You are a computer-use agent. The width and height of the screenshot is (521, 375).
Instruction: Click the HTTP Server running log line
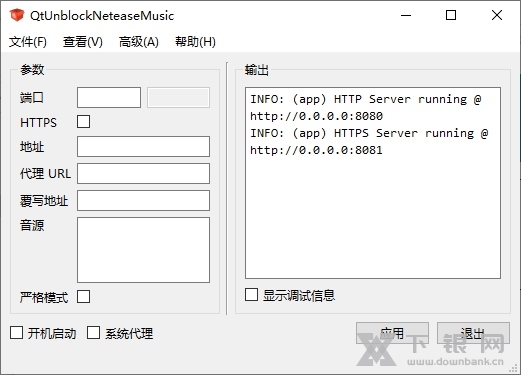tap(366, 99)
